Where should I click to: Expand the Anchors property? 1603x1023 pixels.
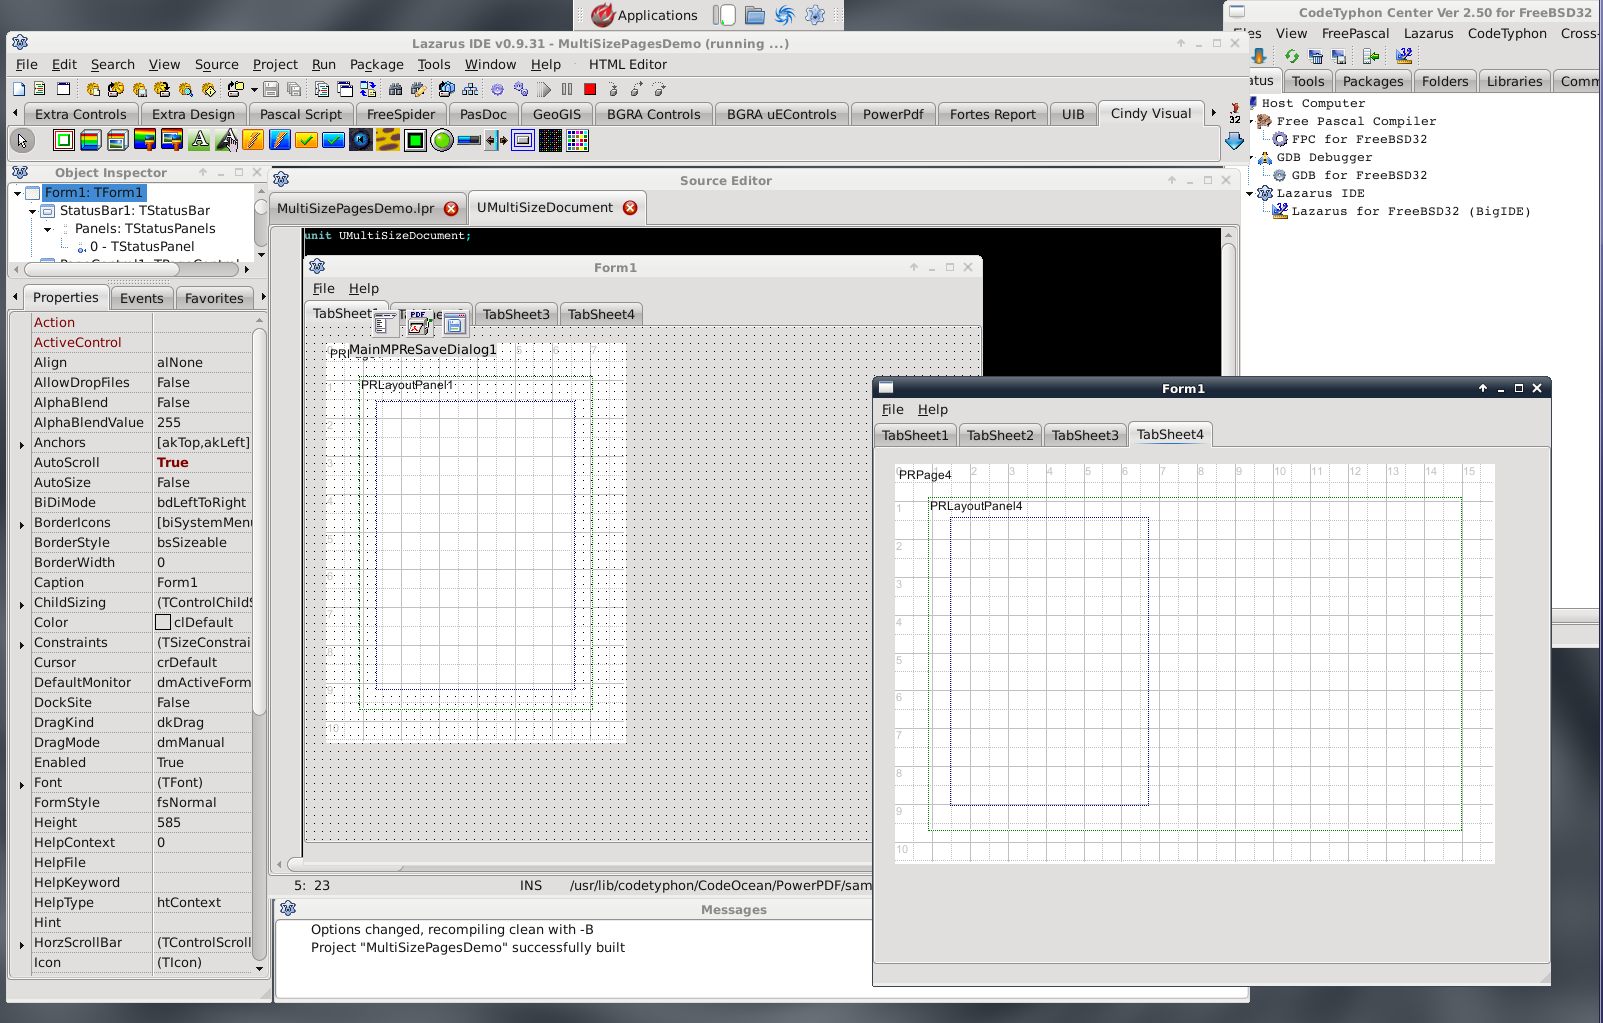pos(22,444)
